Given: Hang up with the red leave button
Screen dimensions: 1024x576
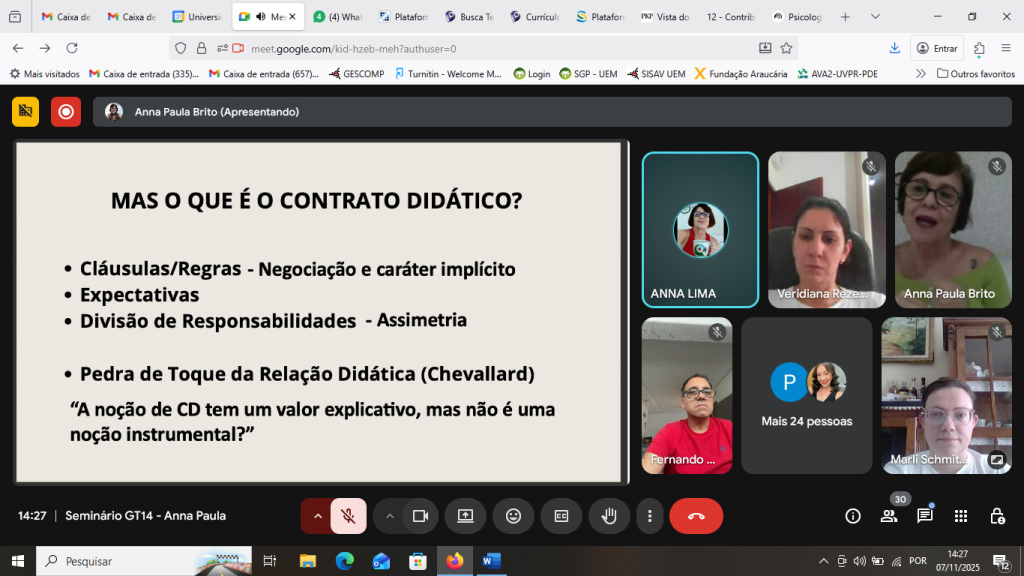Looking at the screenshot, I should [696, 516].
